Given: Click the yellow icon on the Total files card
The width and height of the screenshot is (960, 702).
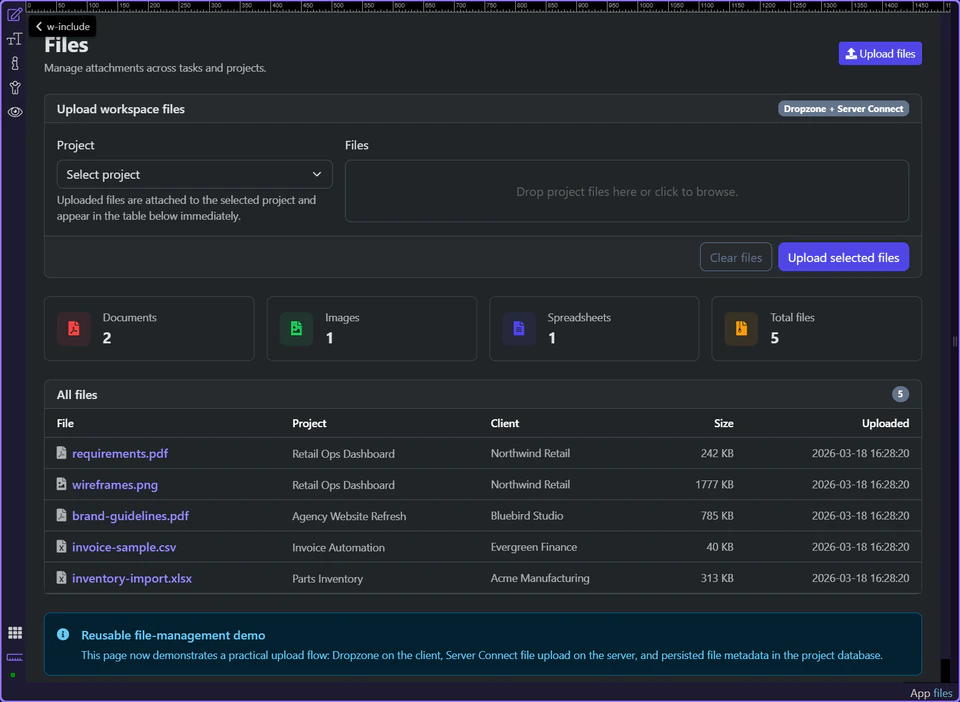Looking at the screenshot, I should [x=740, y=328].
